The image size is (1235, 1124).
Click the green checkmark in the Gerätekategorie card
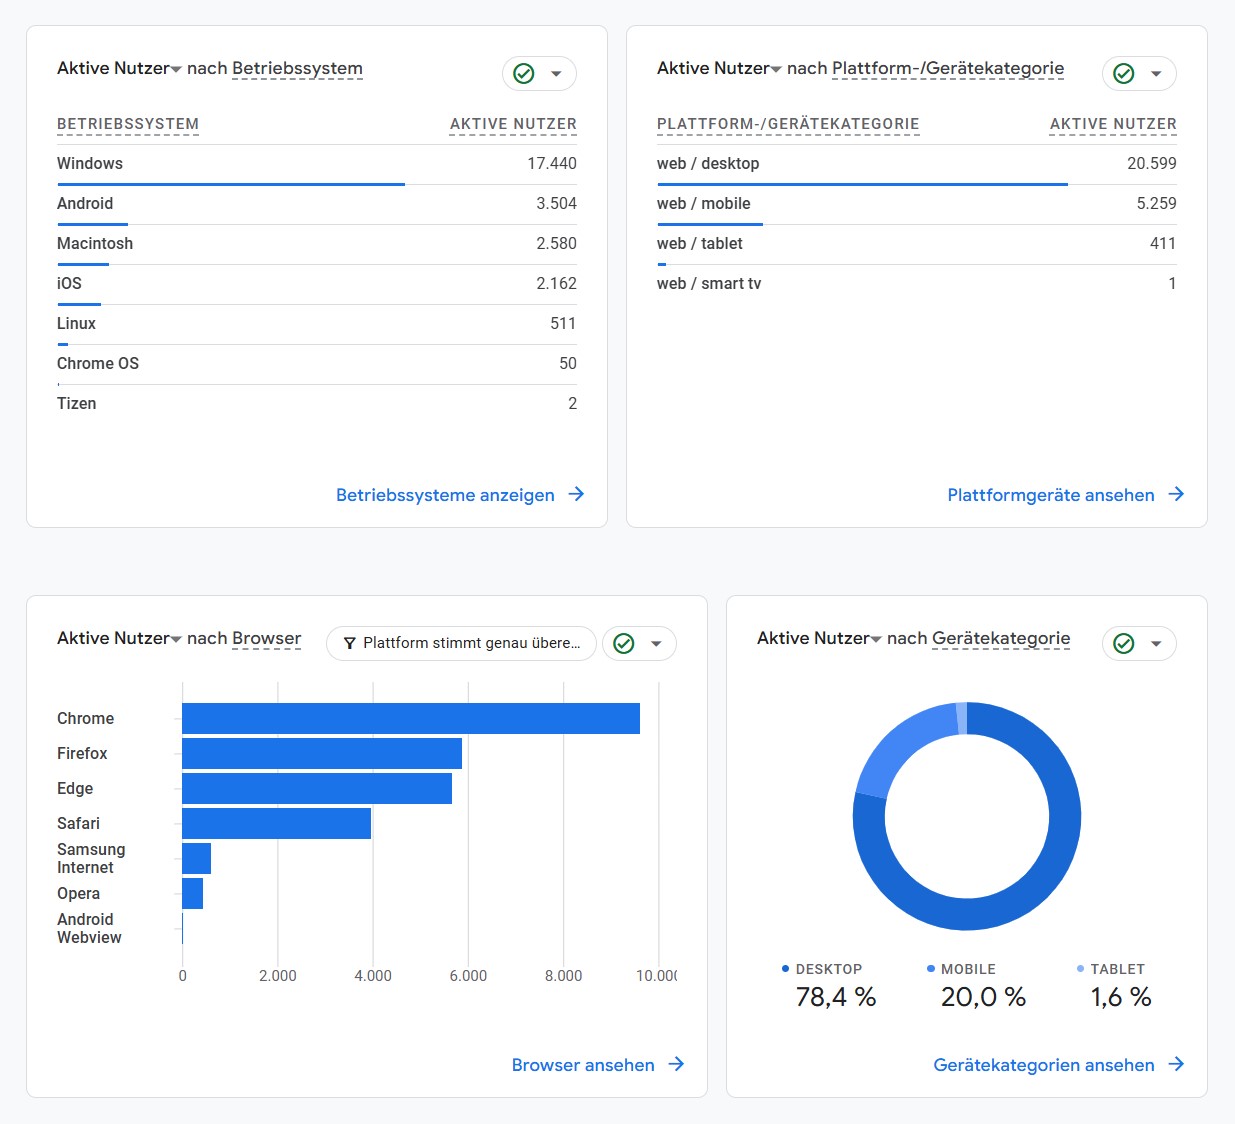tap(1123, 644)
